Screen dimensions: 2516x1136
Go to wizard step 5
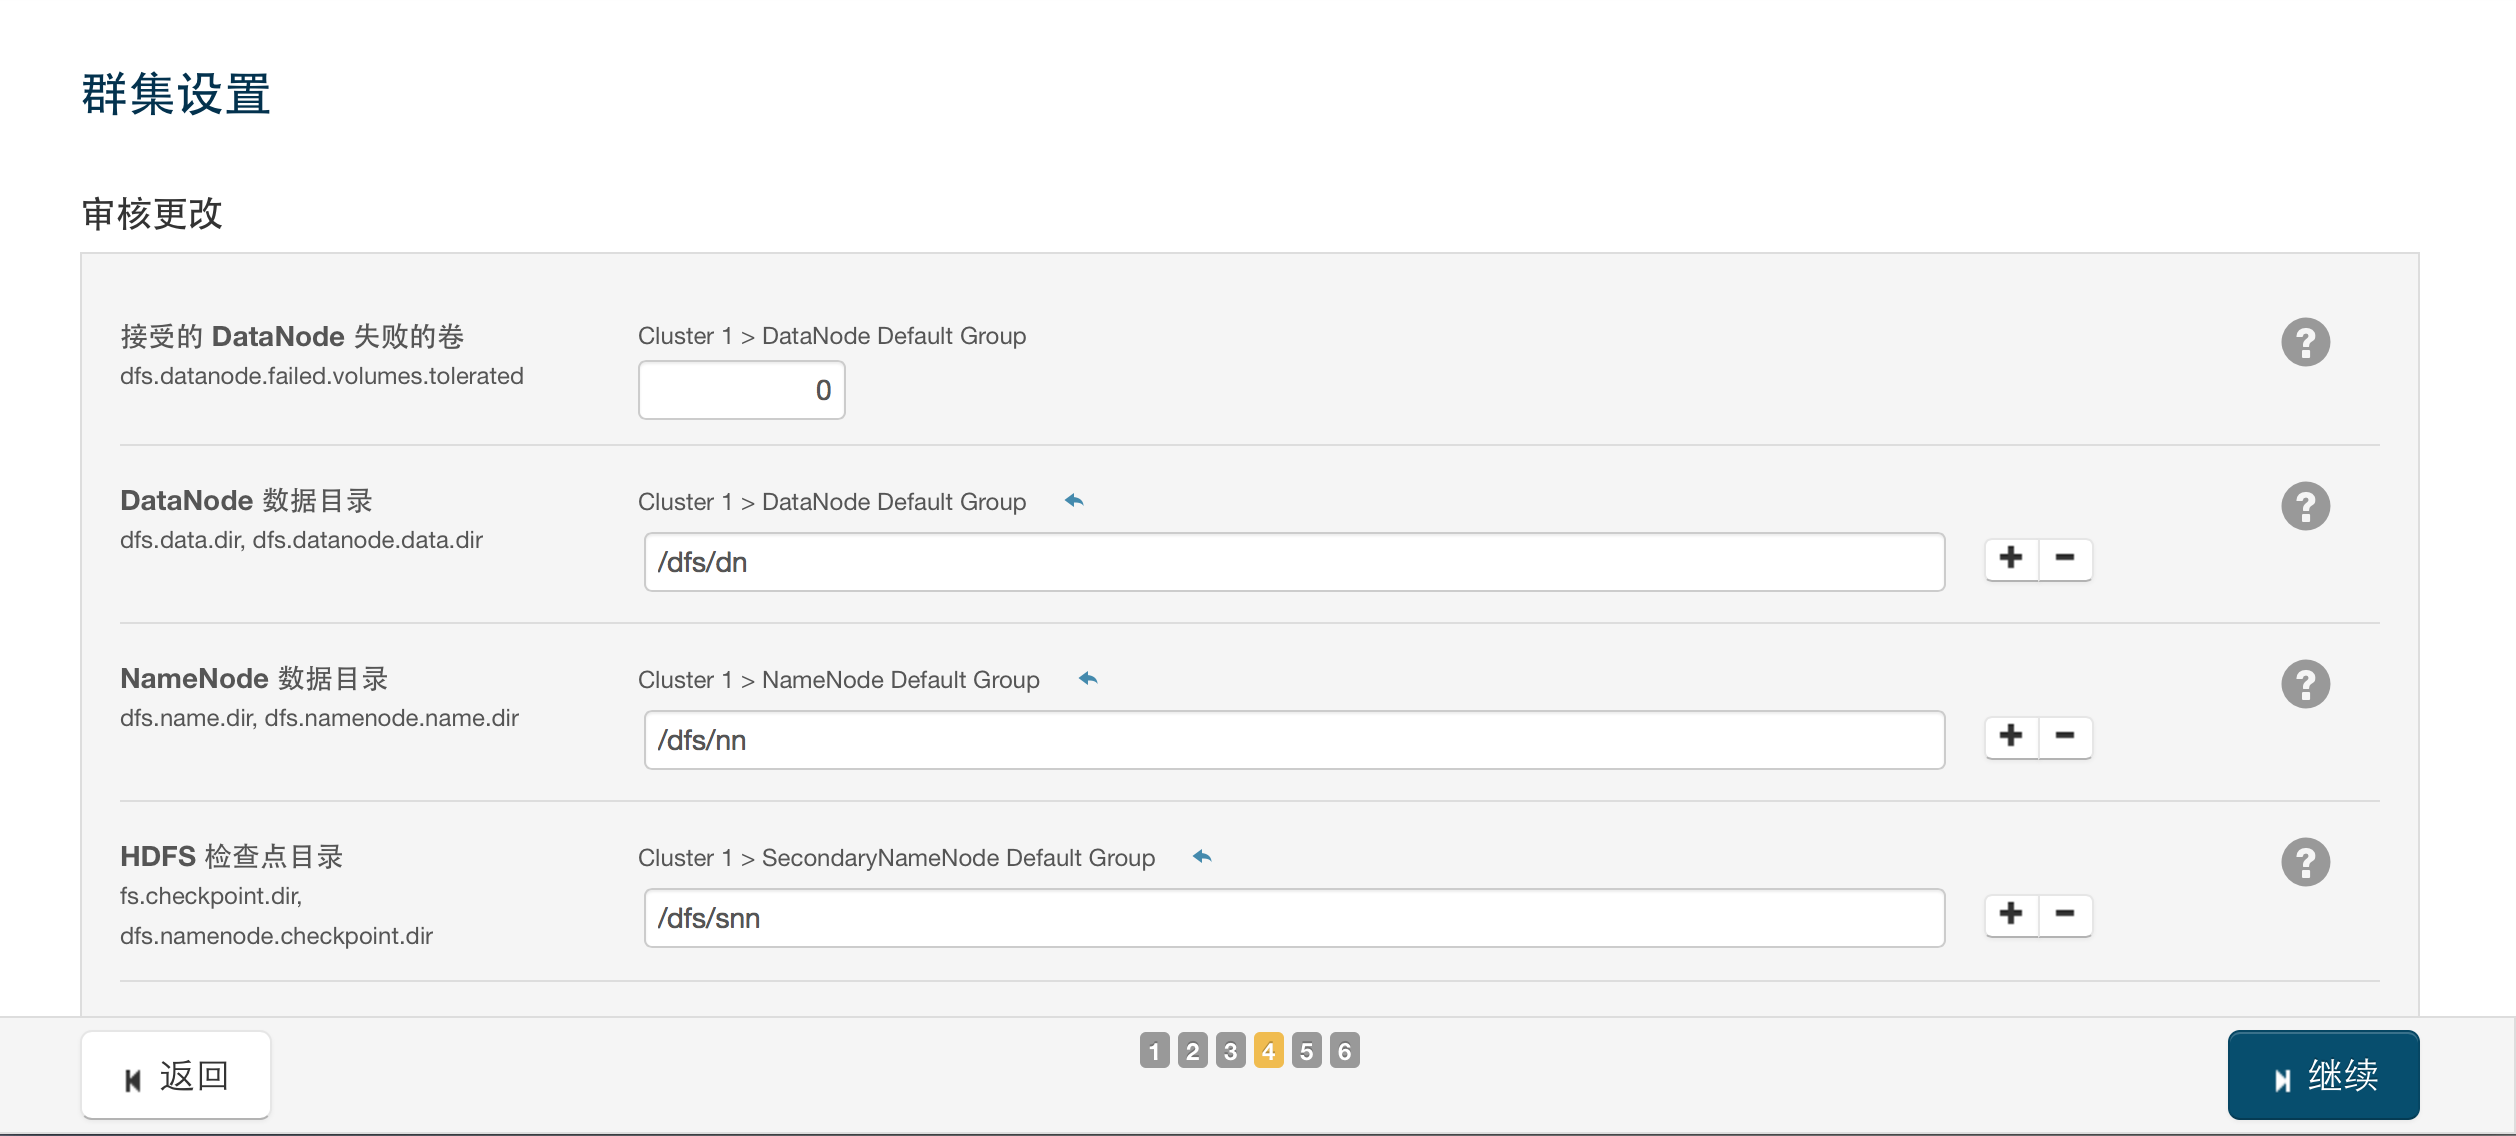(1306, 1051)
